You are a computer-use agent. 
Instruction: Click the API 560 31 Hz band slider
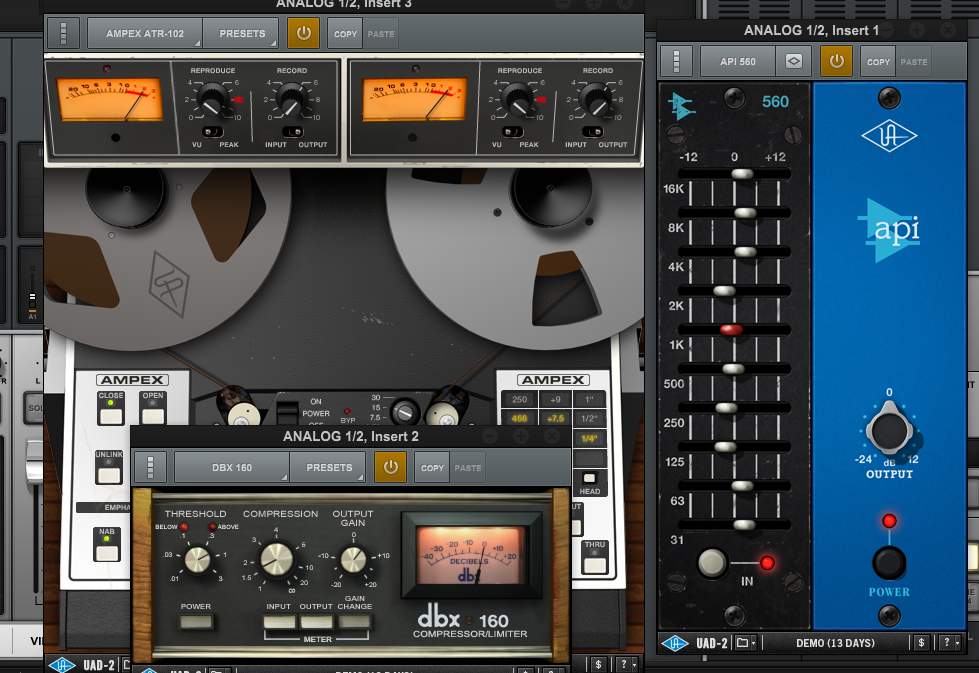744,525
